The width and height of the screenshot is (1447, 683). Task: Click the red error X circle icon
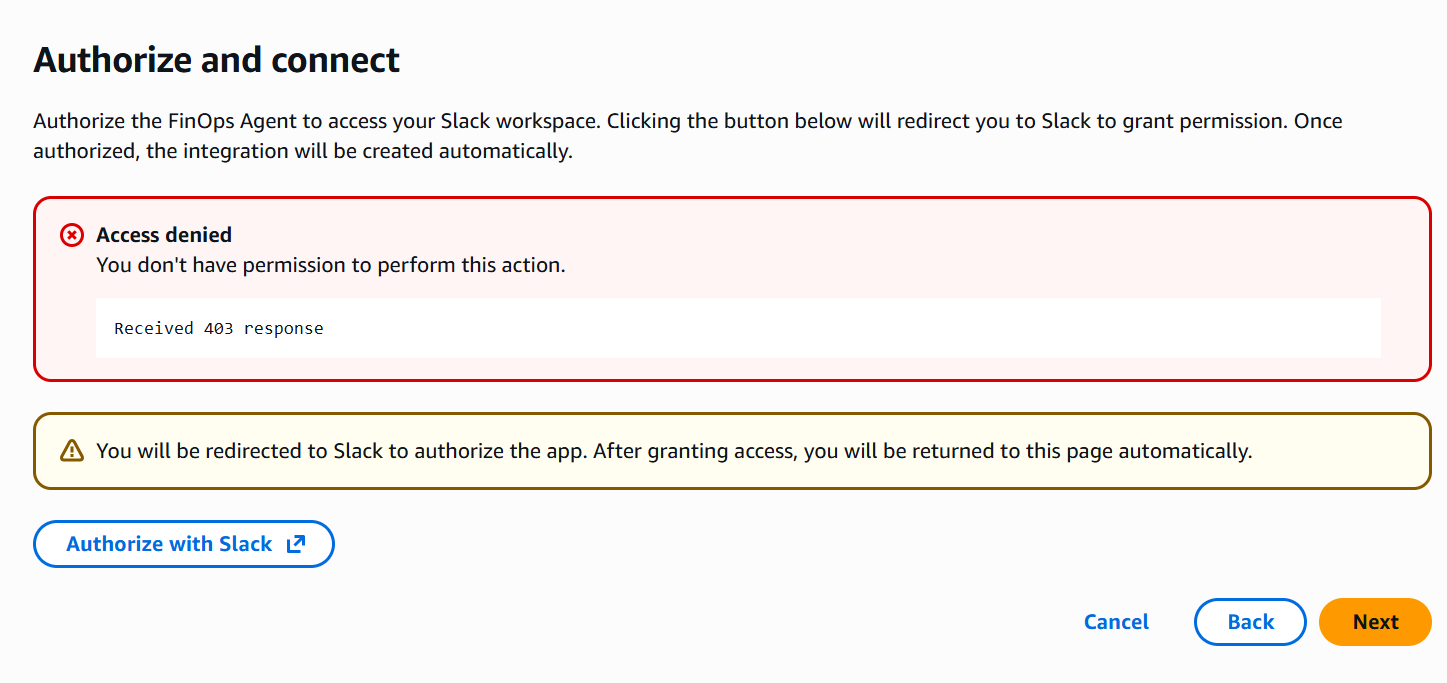pyautogui.click(x=72, y=235)
